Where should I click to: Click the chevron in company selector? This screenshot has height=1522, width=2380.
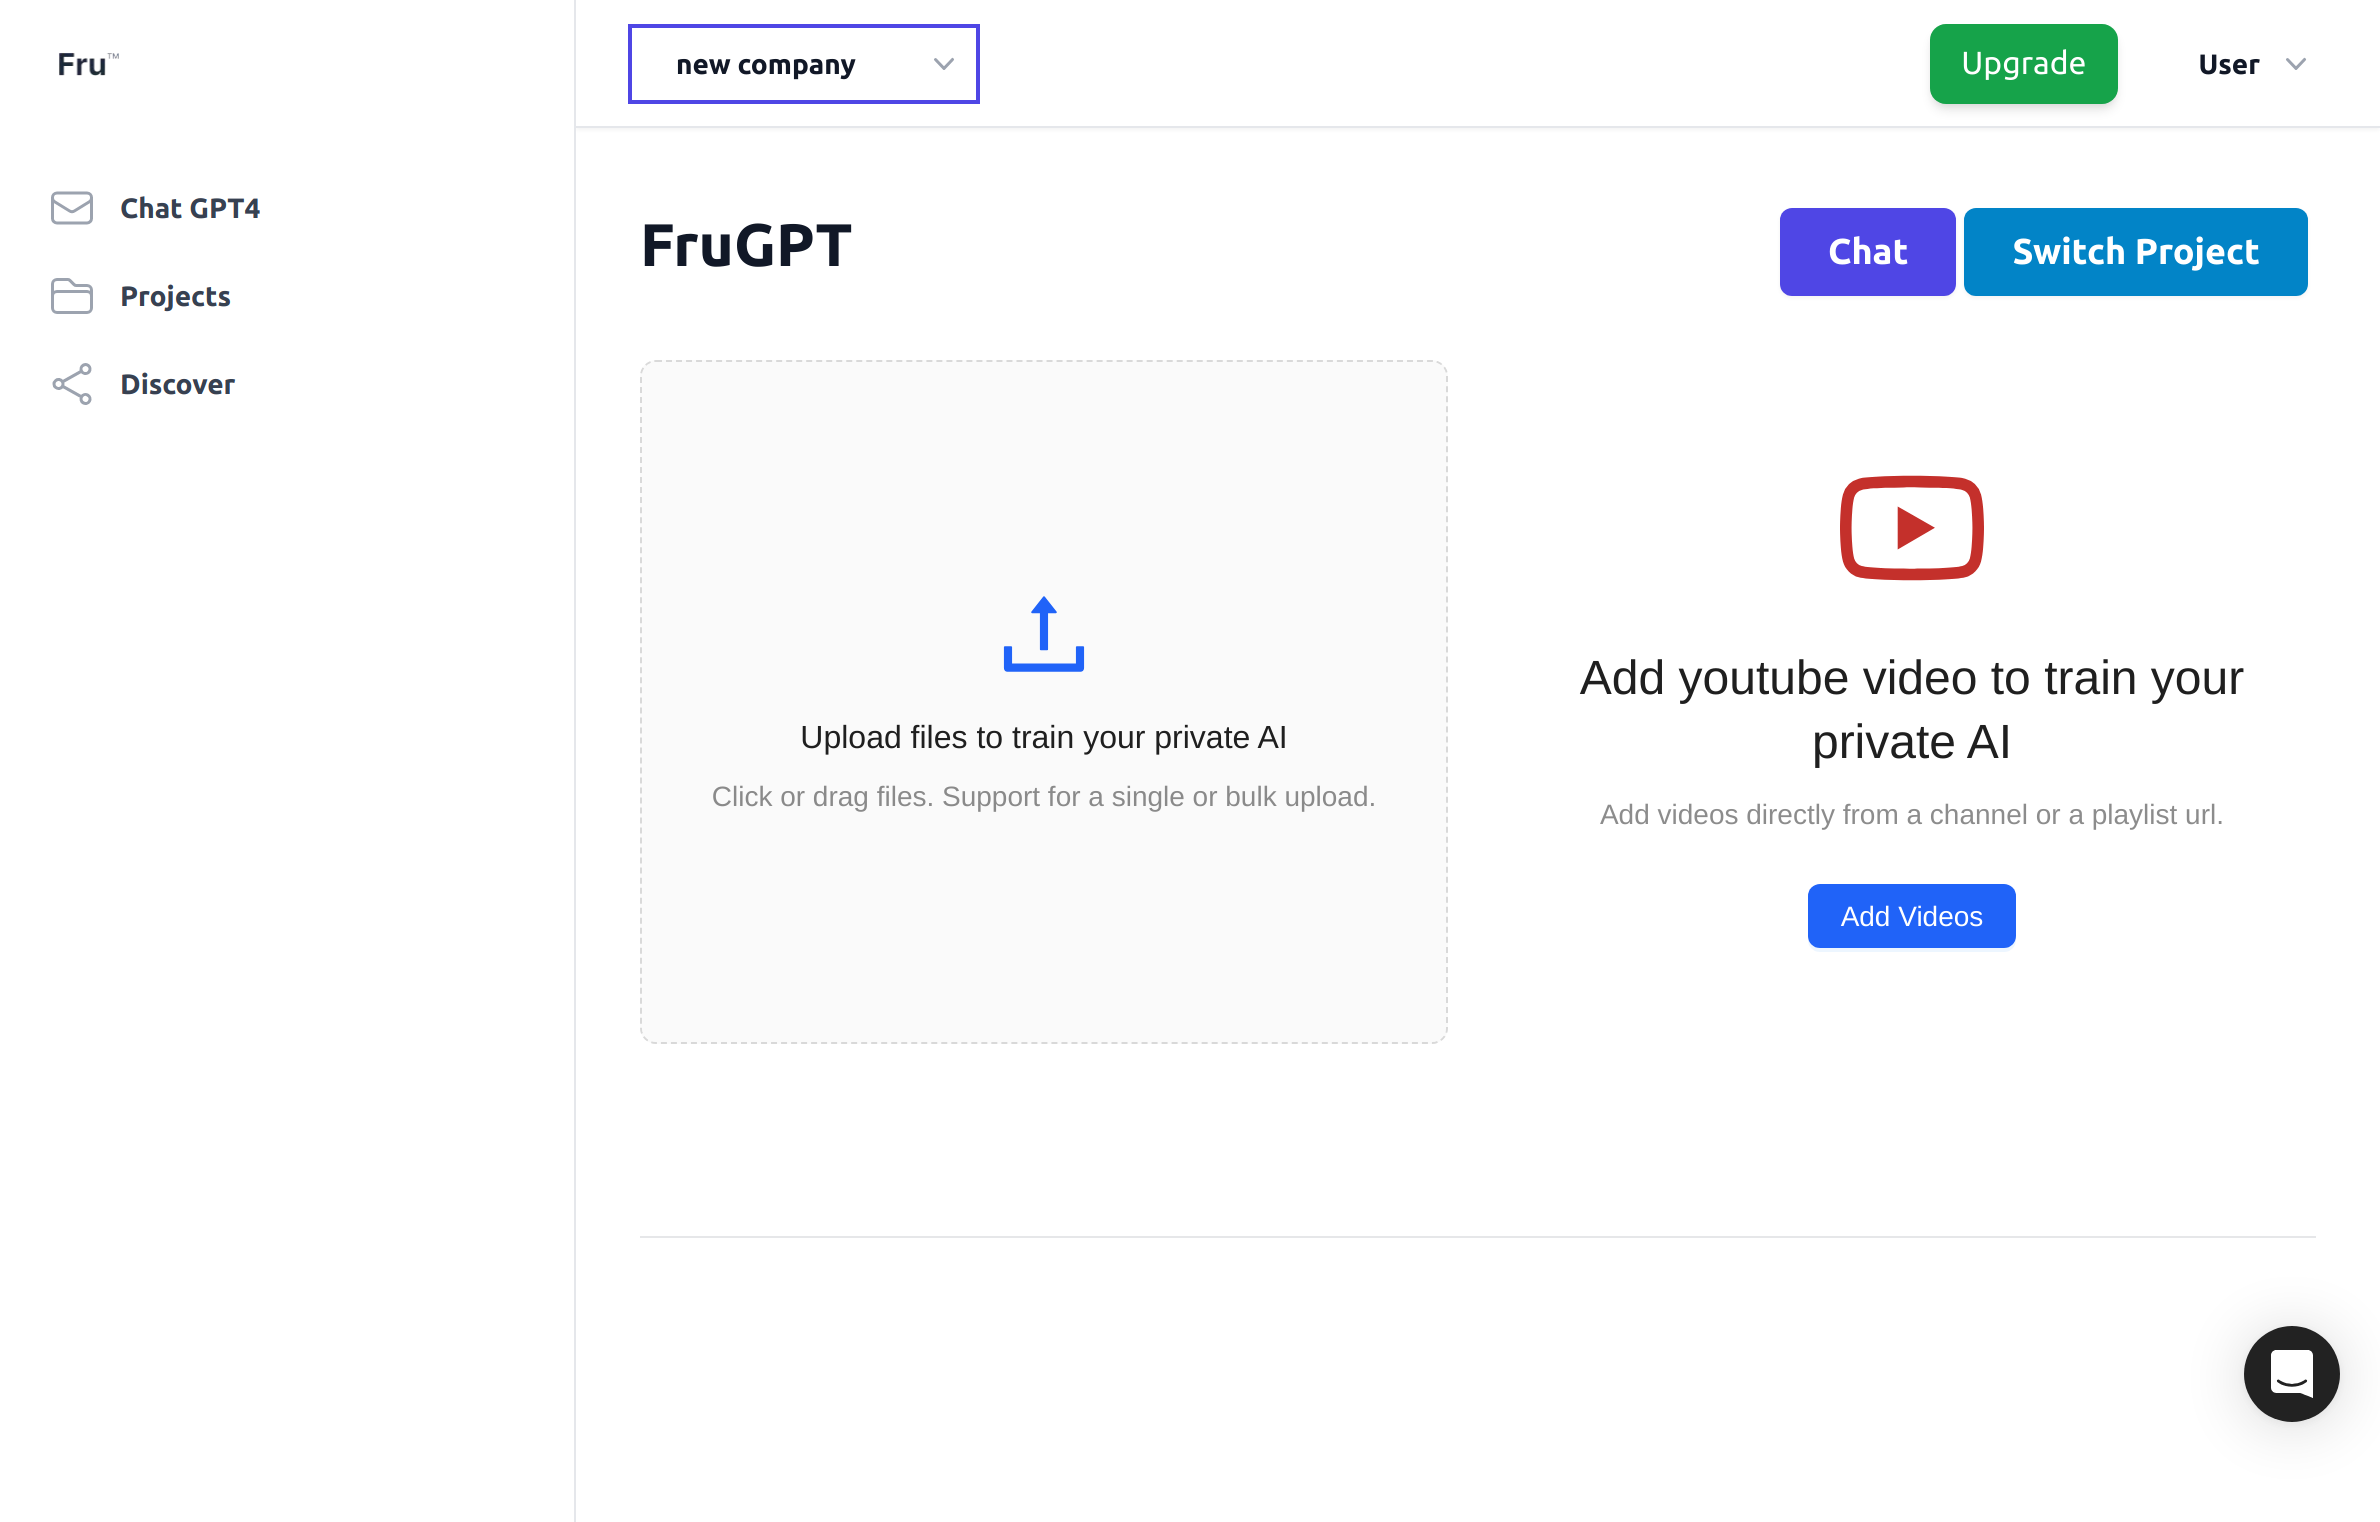(944, 64)
